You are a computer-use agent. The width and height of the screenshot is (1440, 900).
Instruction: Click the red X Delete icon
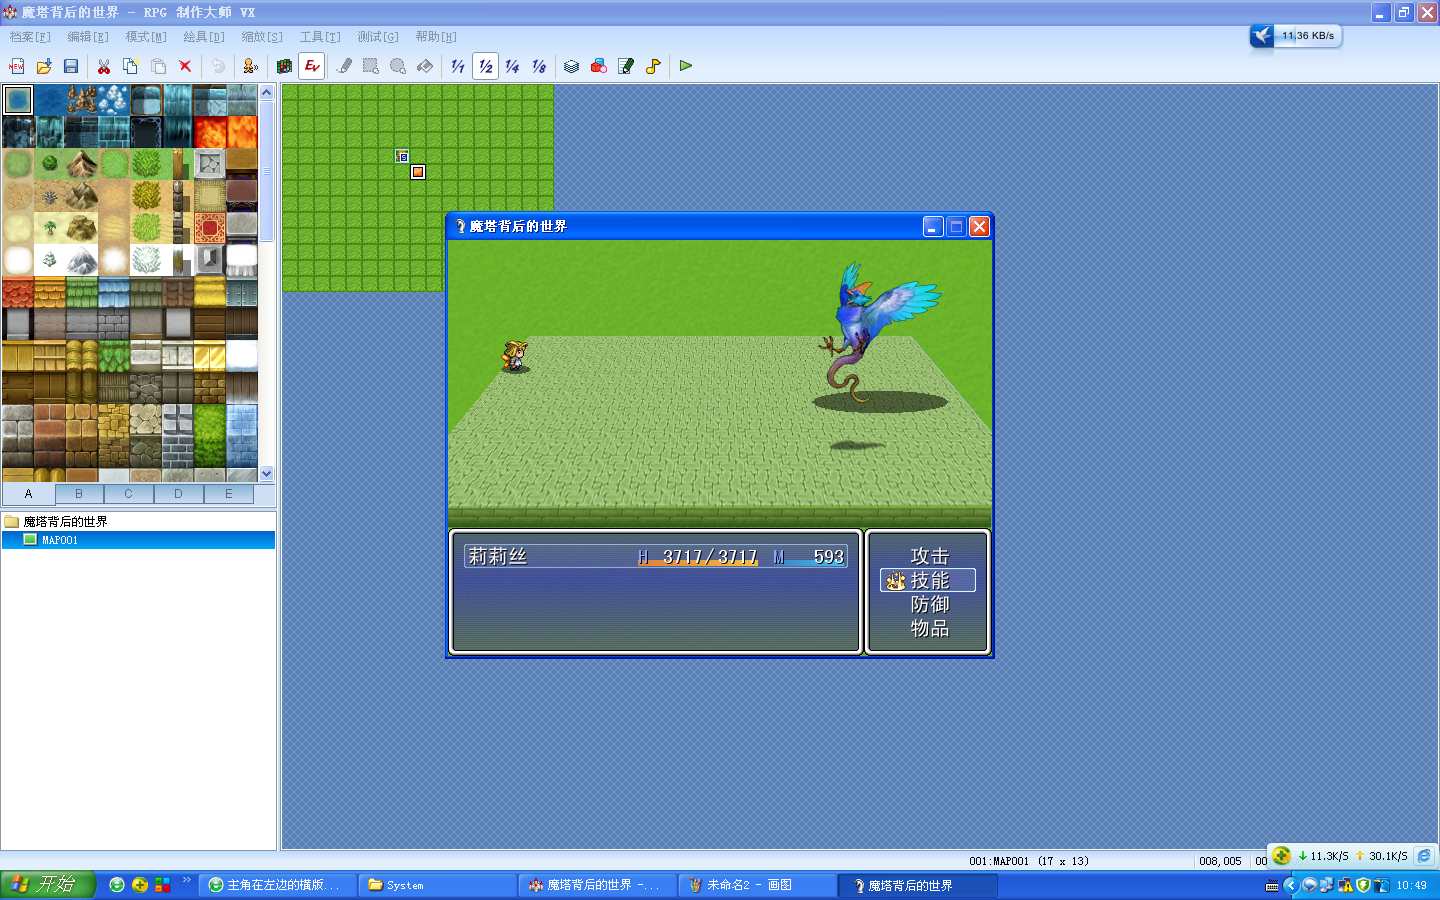(185, 66)
